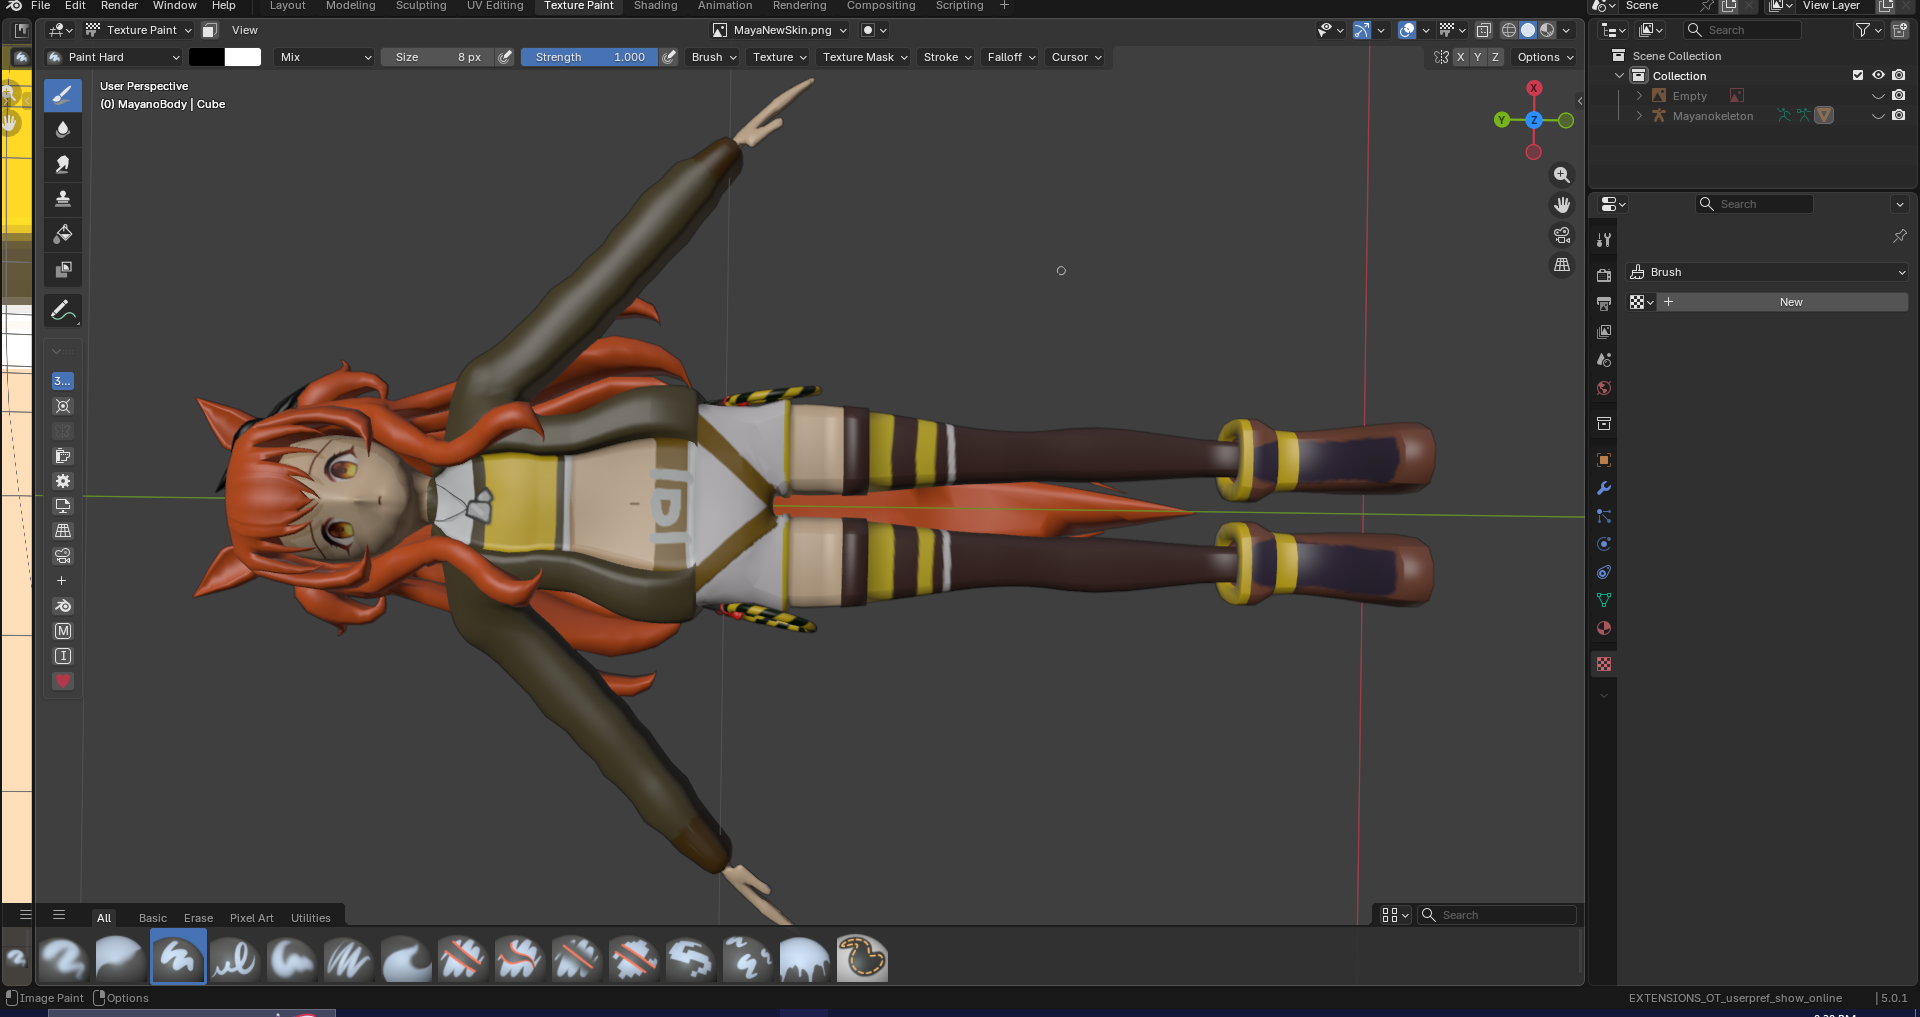Select the Smear tool in toolbar
This screenshot has width=1920, height=1017.
click(x=63, y=165)
